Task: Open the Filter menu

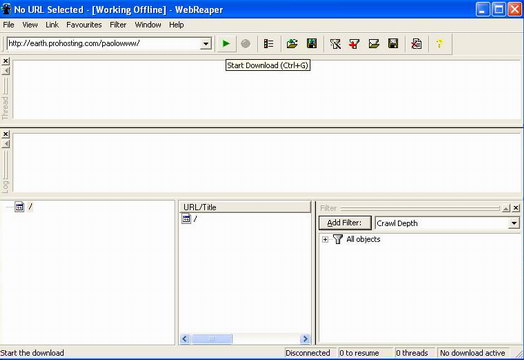Action: click(x=118, y=25)
